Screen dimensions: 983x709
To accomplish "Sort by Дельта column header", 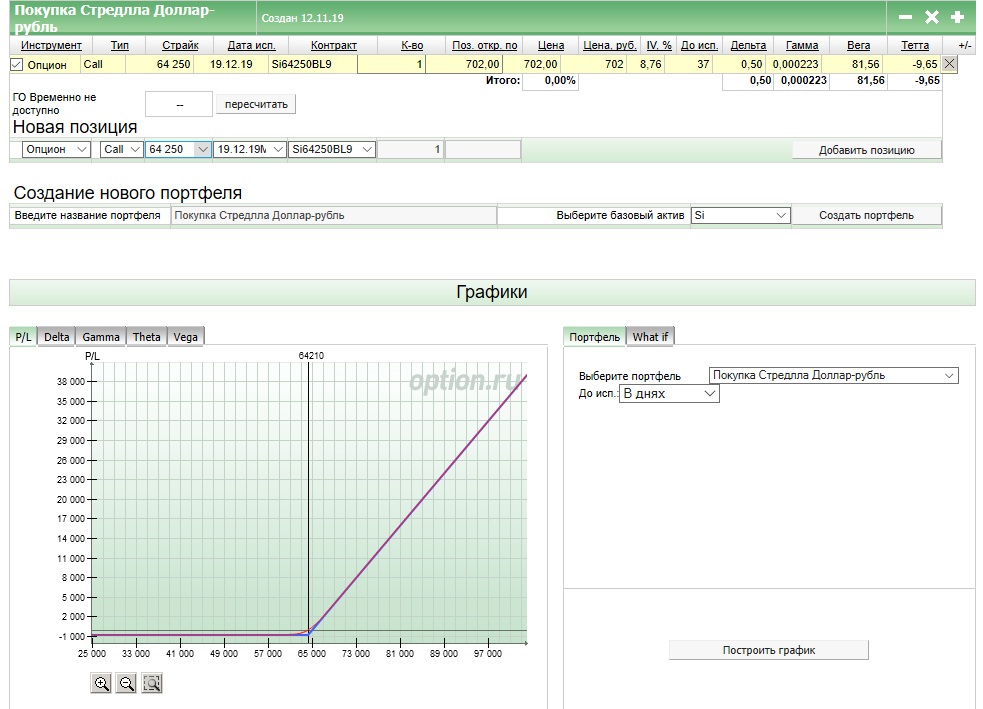I will pos(748,45).
